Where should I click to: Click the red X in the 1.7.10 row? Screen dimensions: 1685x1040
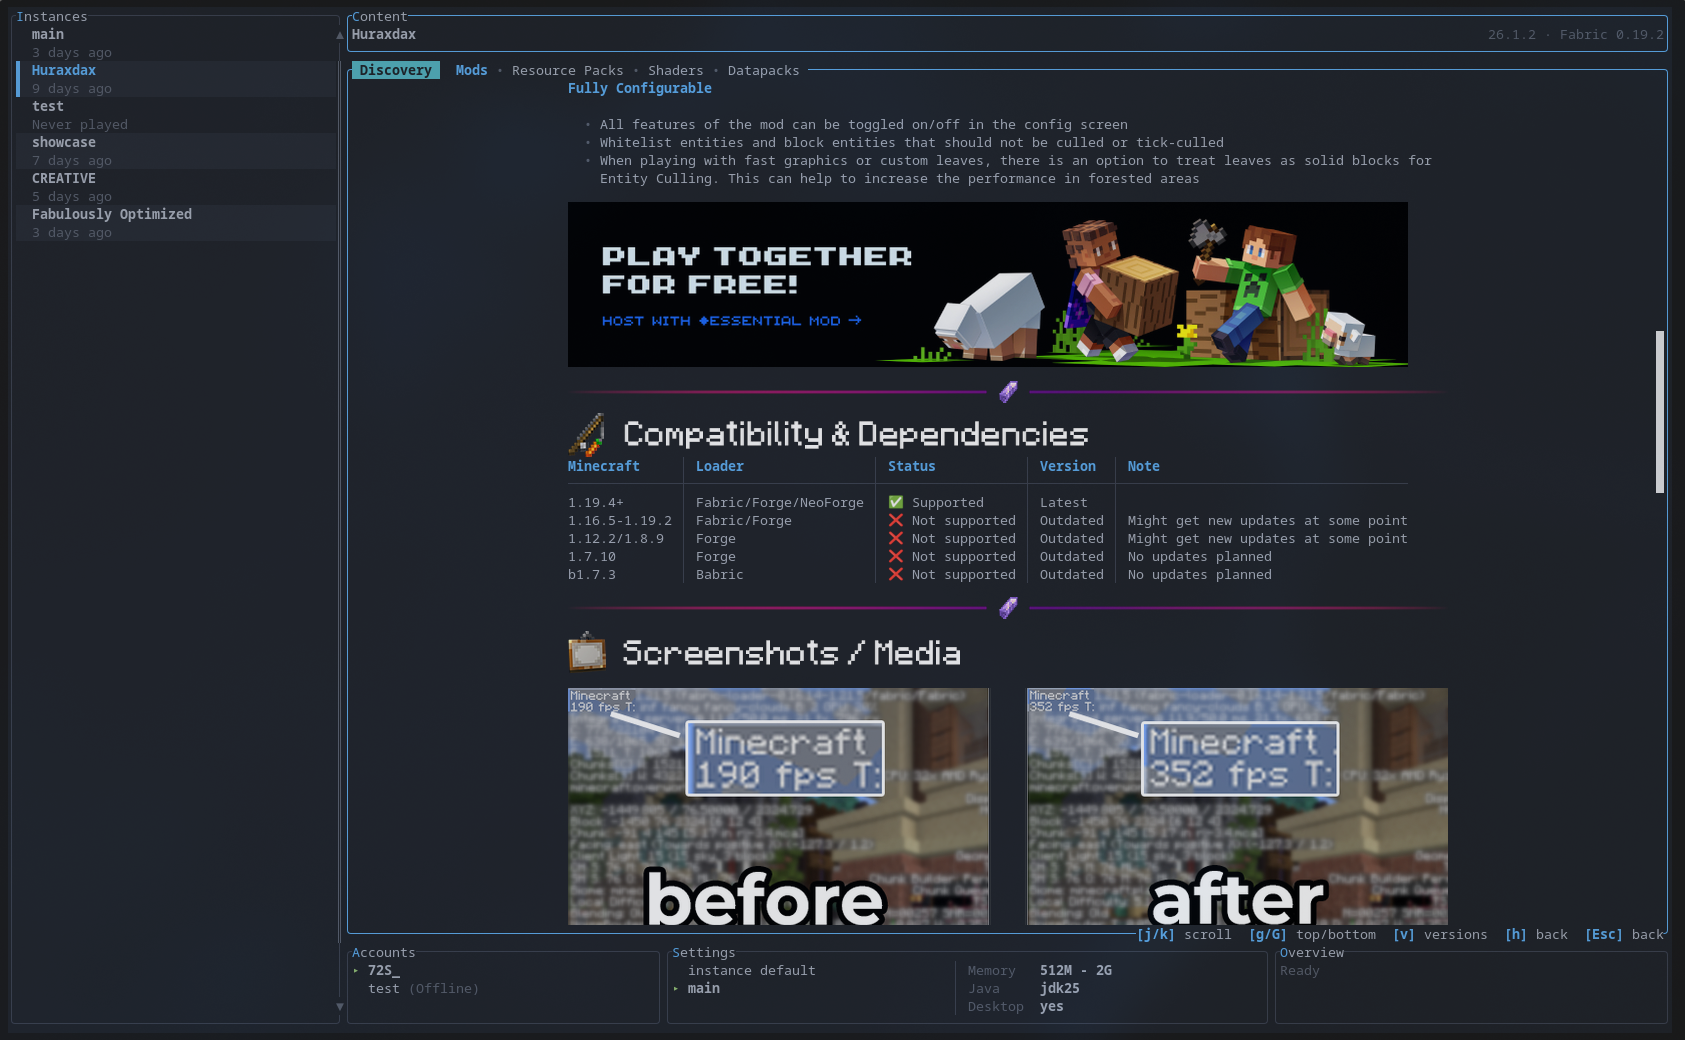pos(896,556)
